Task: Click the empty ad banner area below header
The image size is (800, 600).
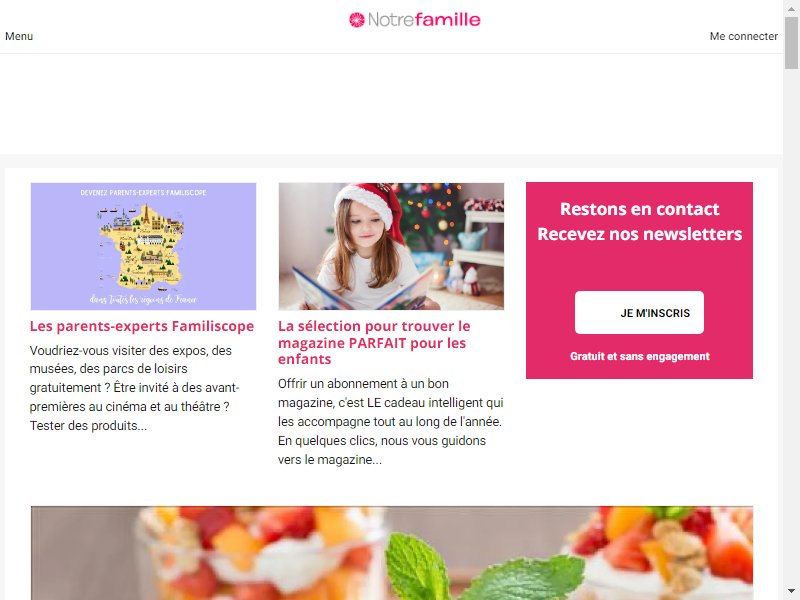Action: click(391, 104)
